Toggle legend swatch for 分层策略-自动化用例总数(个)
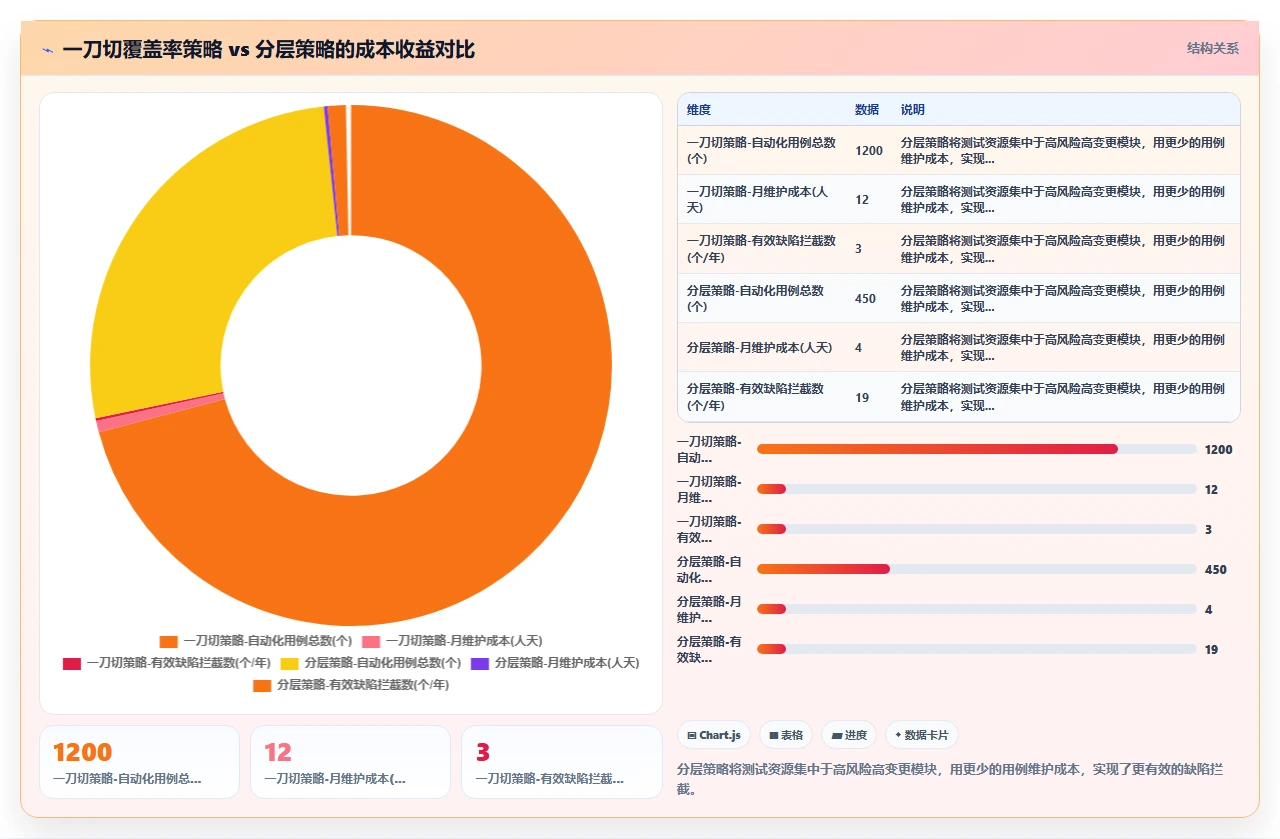 coord(290,663)
